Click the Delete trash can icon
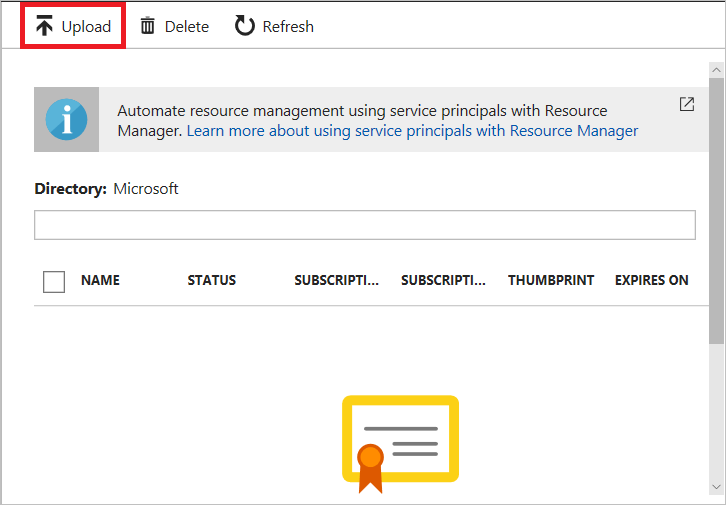 148,26
